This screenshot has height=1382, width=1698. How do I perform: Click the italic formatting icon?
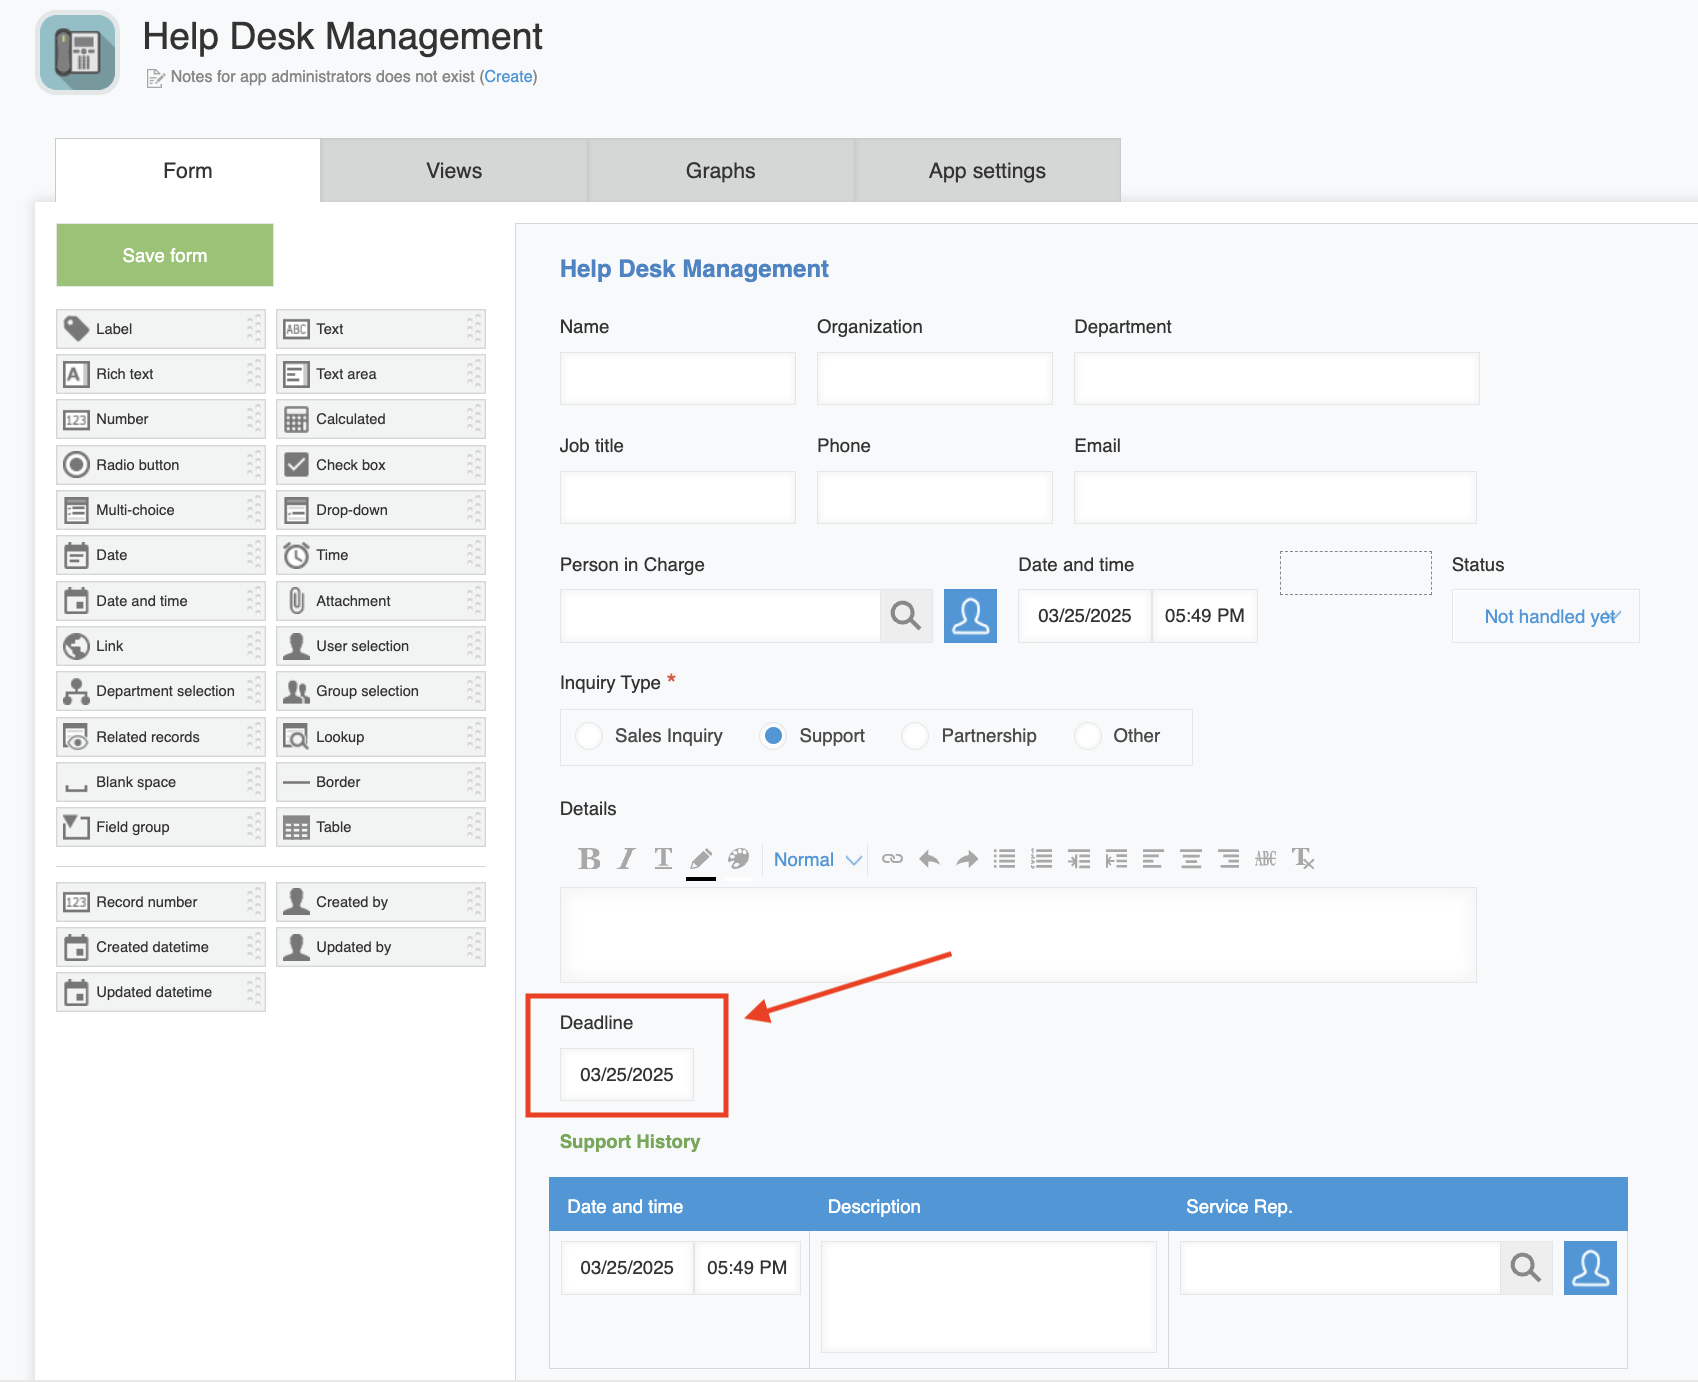(x=626, y=859)
